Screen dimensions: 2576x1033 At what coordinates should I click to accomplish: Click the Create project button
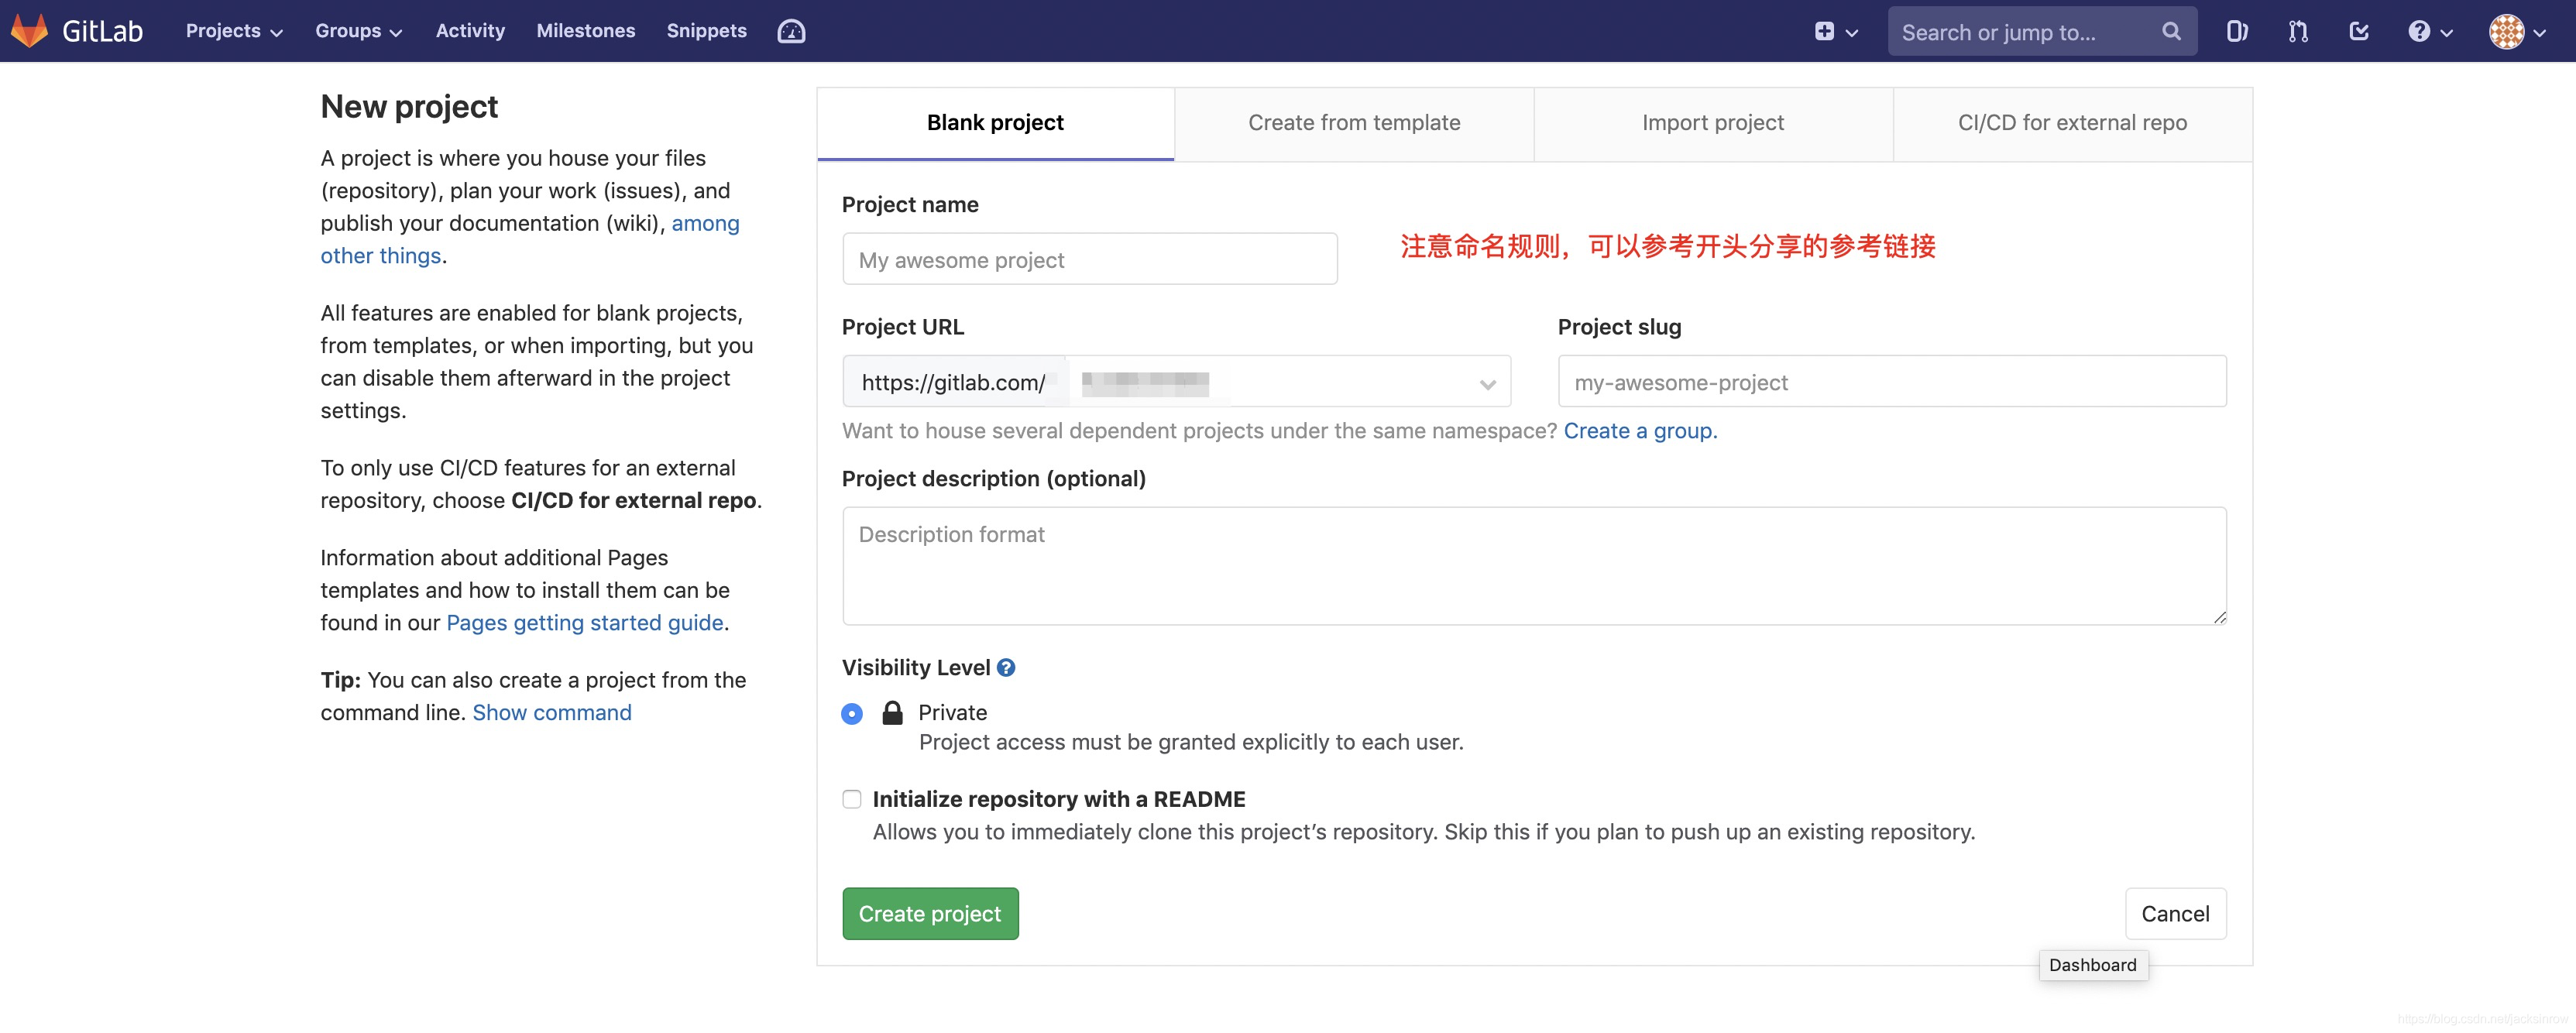[x=930, y=913]
